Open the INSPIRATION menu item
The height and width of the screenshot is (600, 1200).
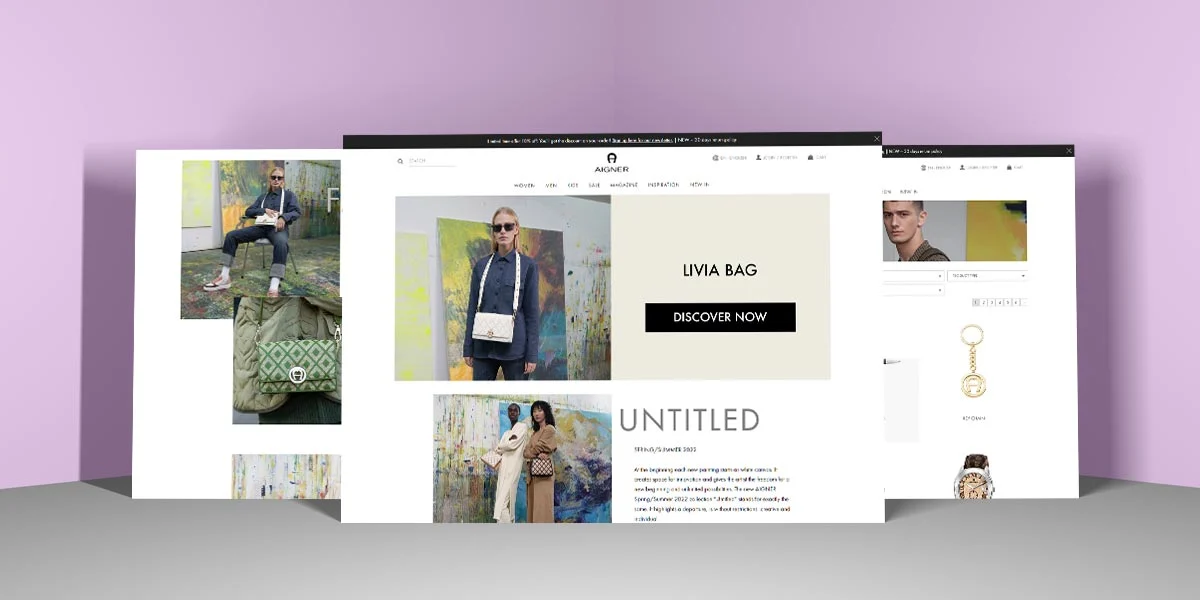(663, 185)
